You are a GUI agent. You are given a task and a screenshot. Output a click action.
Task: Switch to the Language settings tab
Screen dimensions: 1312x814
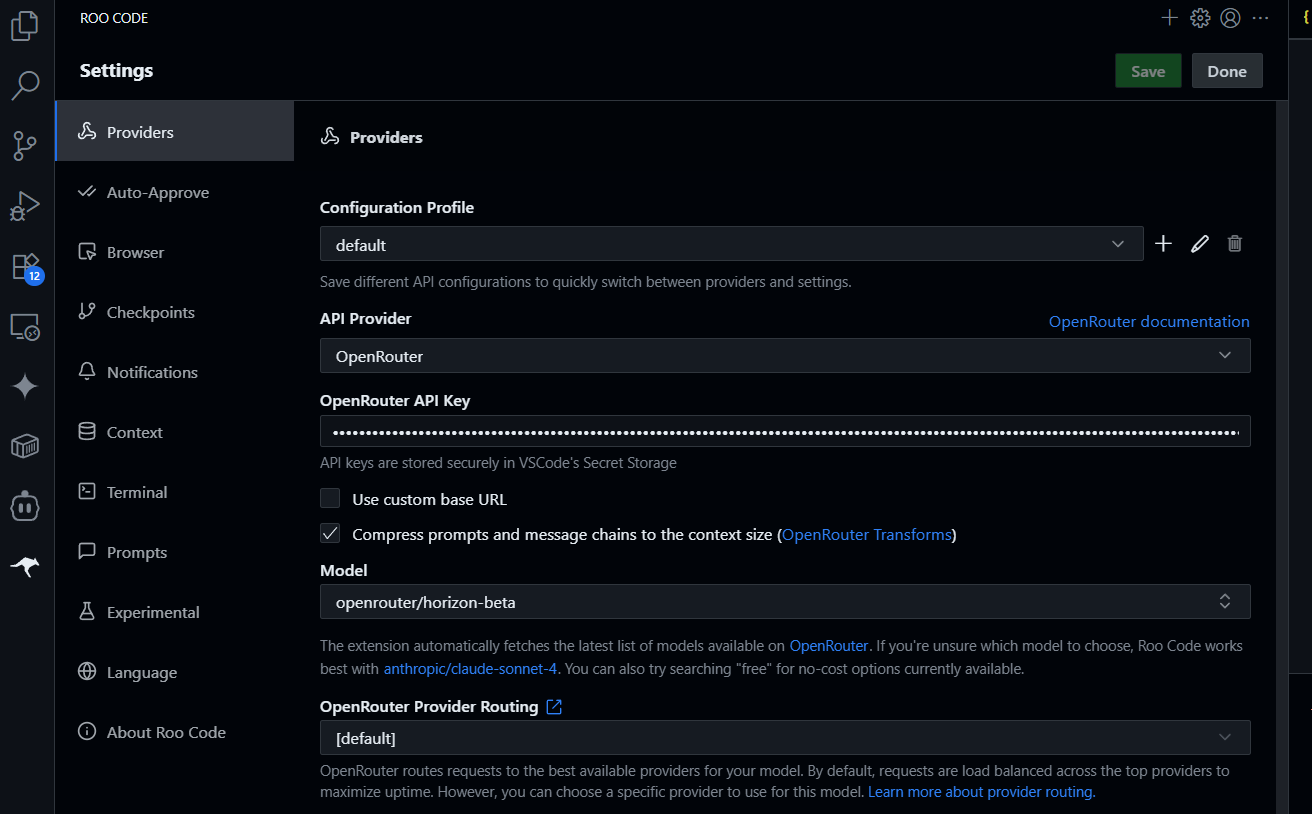coord(175,672)
